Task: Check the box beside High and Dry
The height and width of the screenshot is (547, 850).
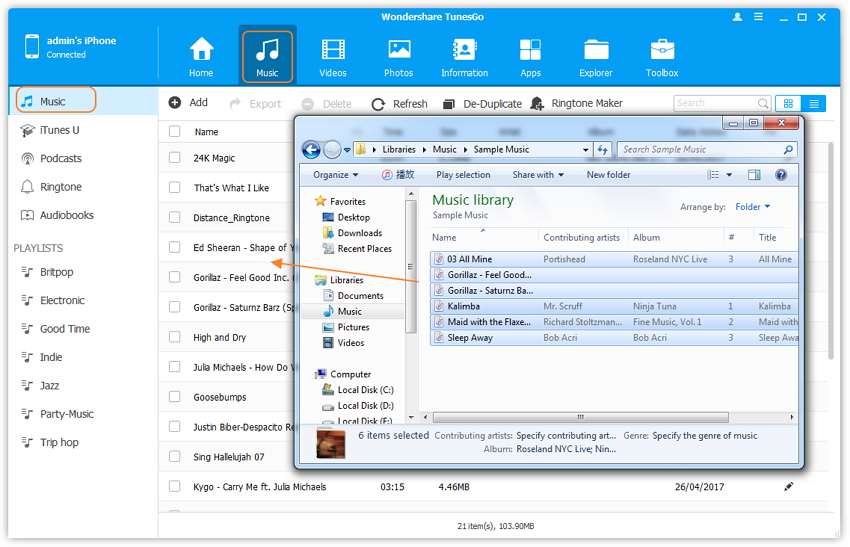Action: (x=175, y=337)
